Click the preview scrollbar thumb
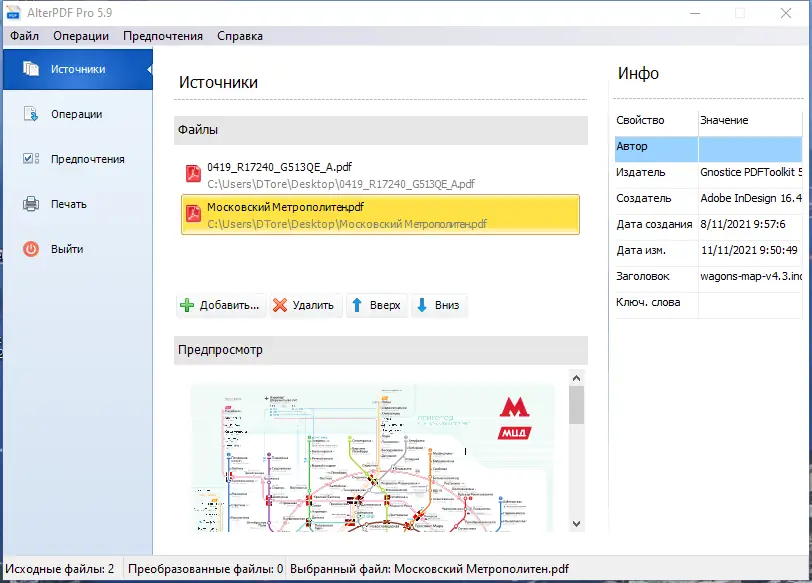The height and width of the screenshot is (583, 812). 576,405
